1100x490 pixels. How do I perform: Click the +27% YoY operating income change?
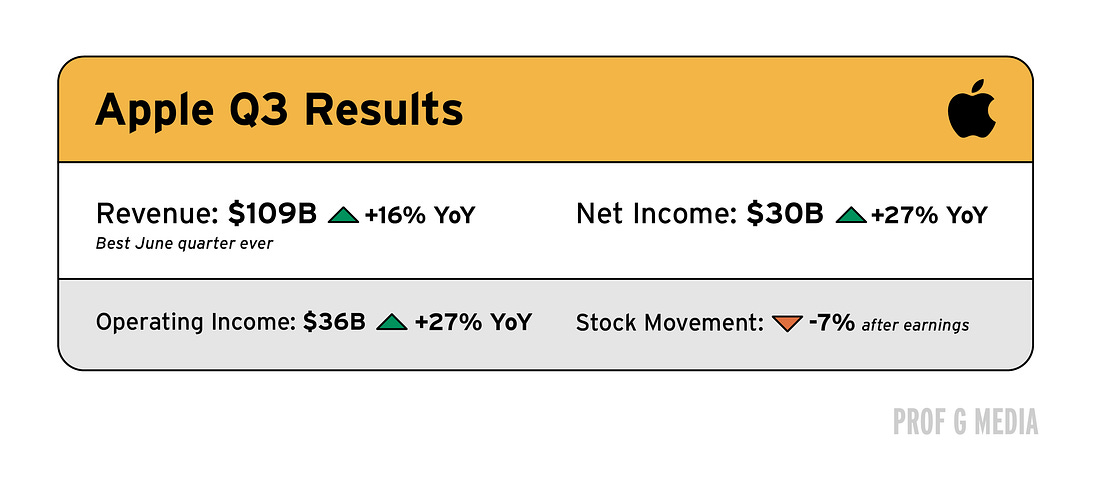(x=473, y=322)
